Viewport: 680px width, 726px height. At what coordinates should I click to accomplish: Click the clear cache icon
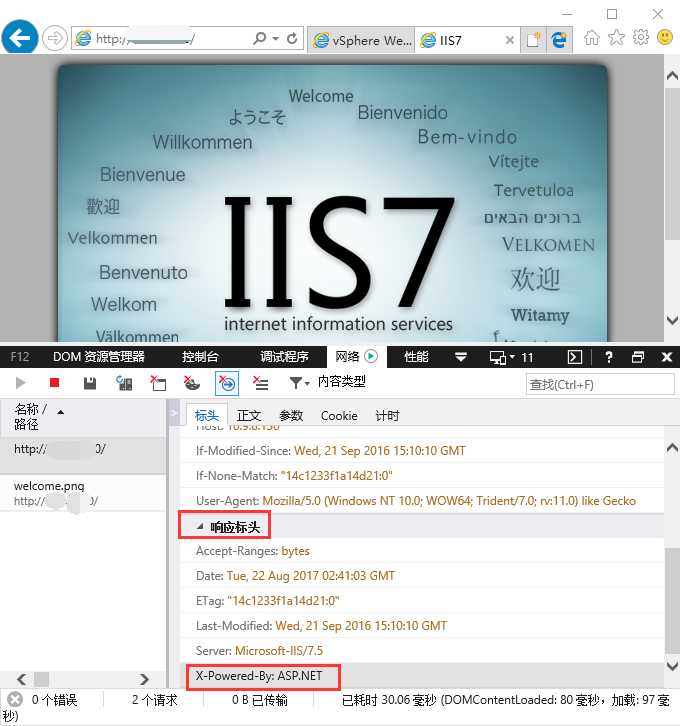pyautogui.click(x=158, y=383)
